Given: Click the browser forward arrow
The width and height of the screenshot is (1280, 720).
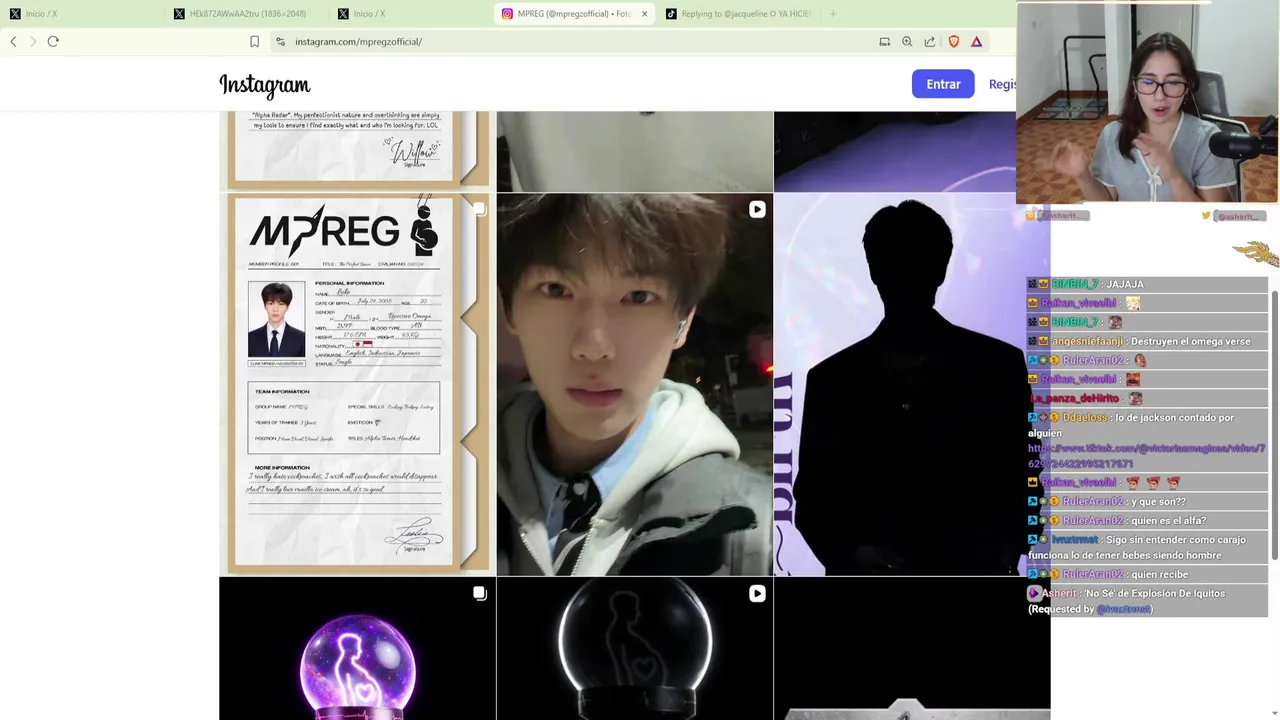Looking at the screenshot, I should pyautogui.click(x=33, y=42).
